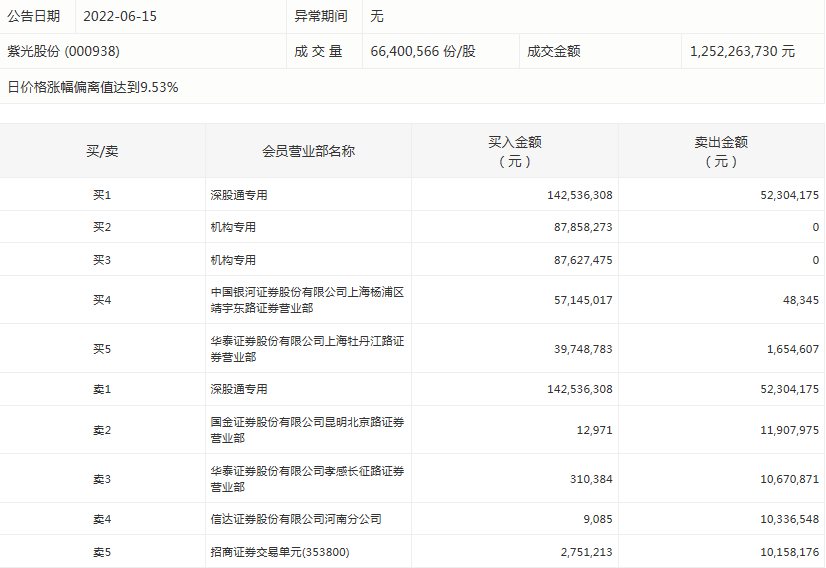This screenshot has width=826, height=568.
Task: Select the buy amount 12,971
Action: click(594, 430)
